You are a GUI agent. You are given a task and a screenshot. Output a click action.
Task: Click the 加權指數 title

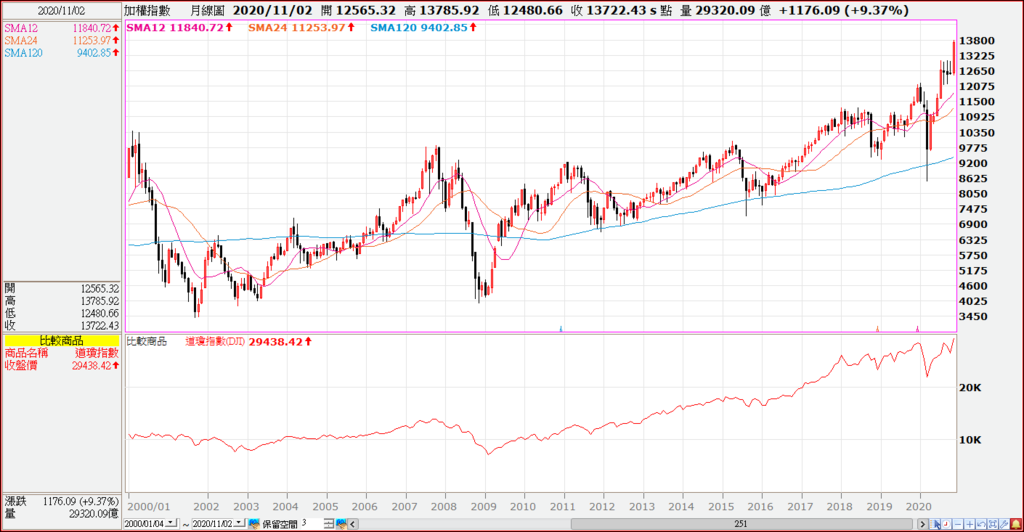click(148, 10)
